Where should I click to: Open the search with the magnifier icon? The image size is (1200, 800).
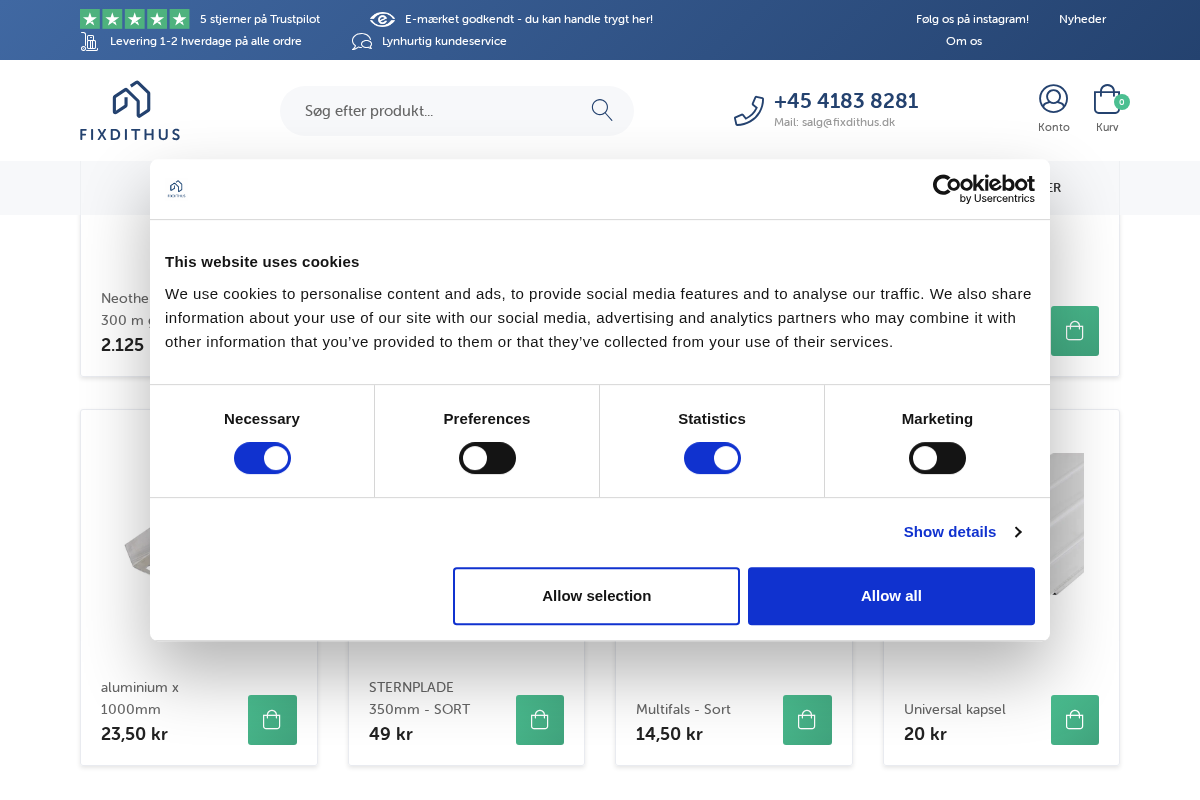click(x=601, y=110)
